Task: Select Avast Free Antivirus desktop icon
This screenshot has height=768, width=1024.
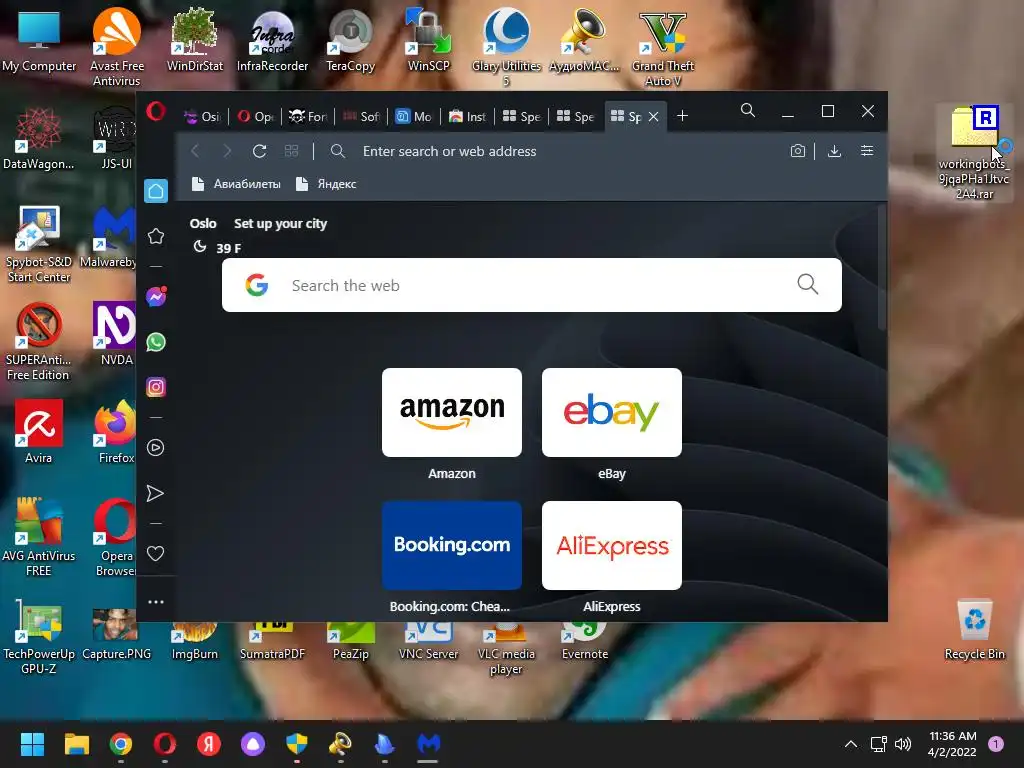Action: click(x=117, y=47)
